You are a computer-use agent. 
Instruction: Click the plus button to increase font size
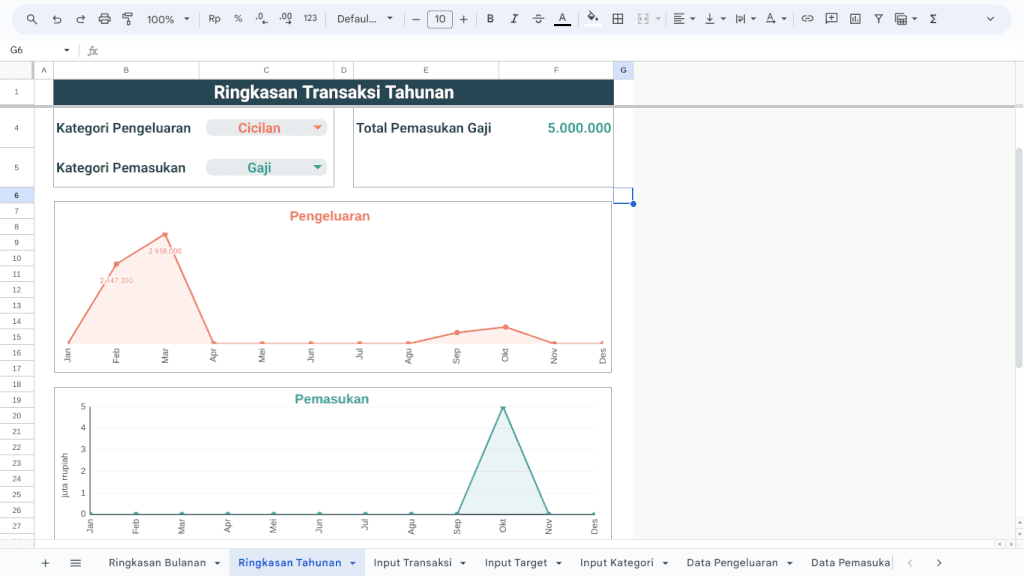tap(463, 19)
